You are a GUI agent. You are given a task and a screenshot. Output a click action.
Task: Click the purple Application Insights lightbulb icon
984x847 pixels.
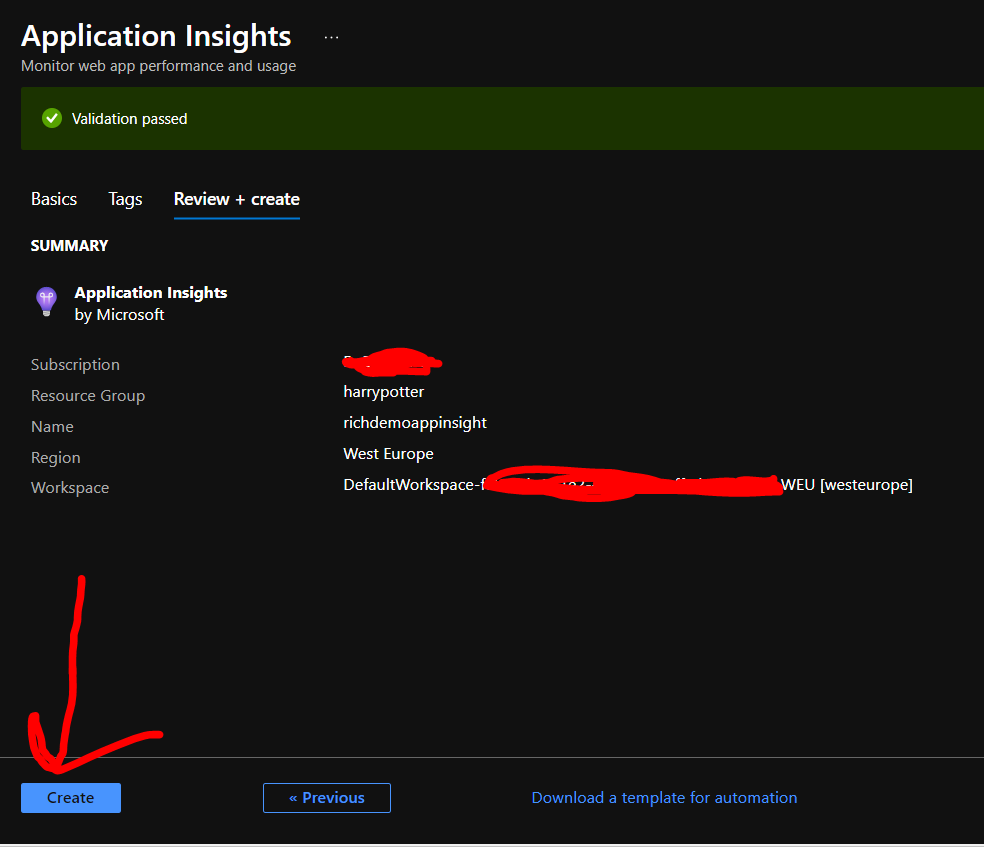pos(46,302)
